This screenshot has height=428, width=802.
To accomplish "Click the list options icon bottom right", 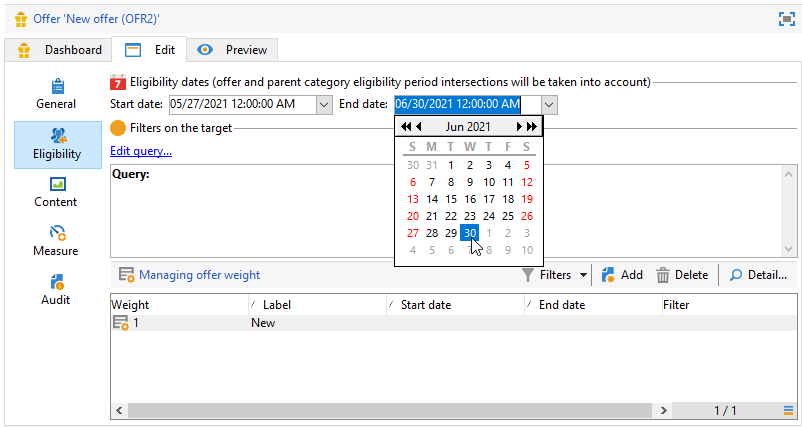I will (x=788, y=410).
